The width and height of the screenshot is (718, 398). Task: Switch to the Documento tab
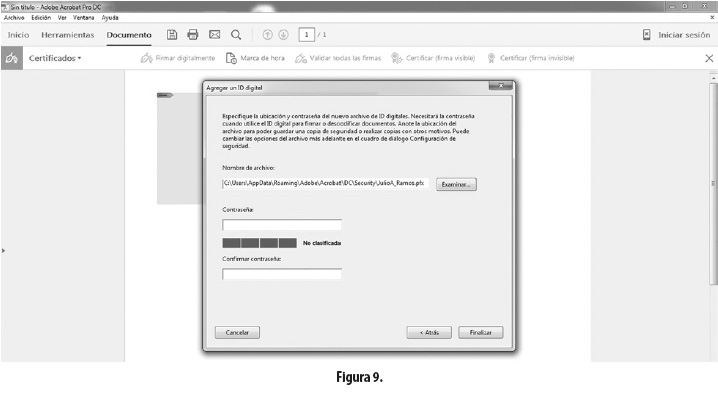[x=129, y=35]
